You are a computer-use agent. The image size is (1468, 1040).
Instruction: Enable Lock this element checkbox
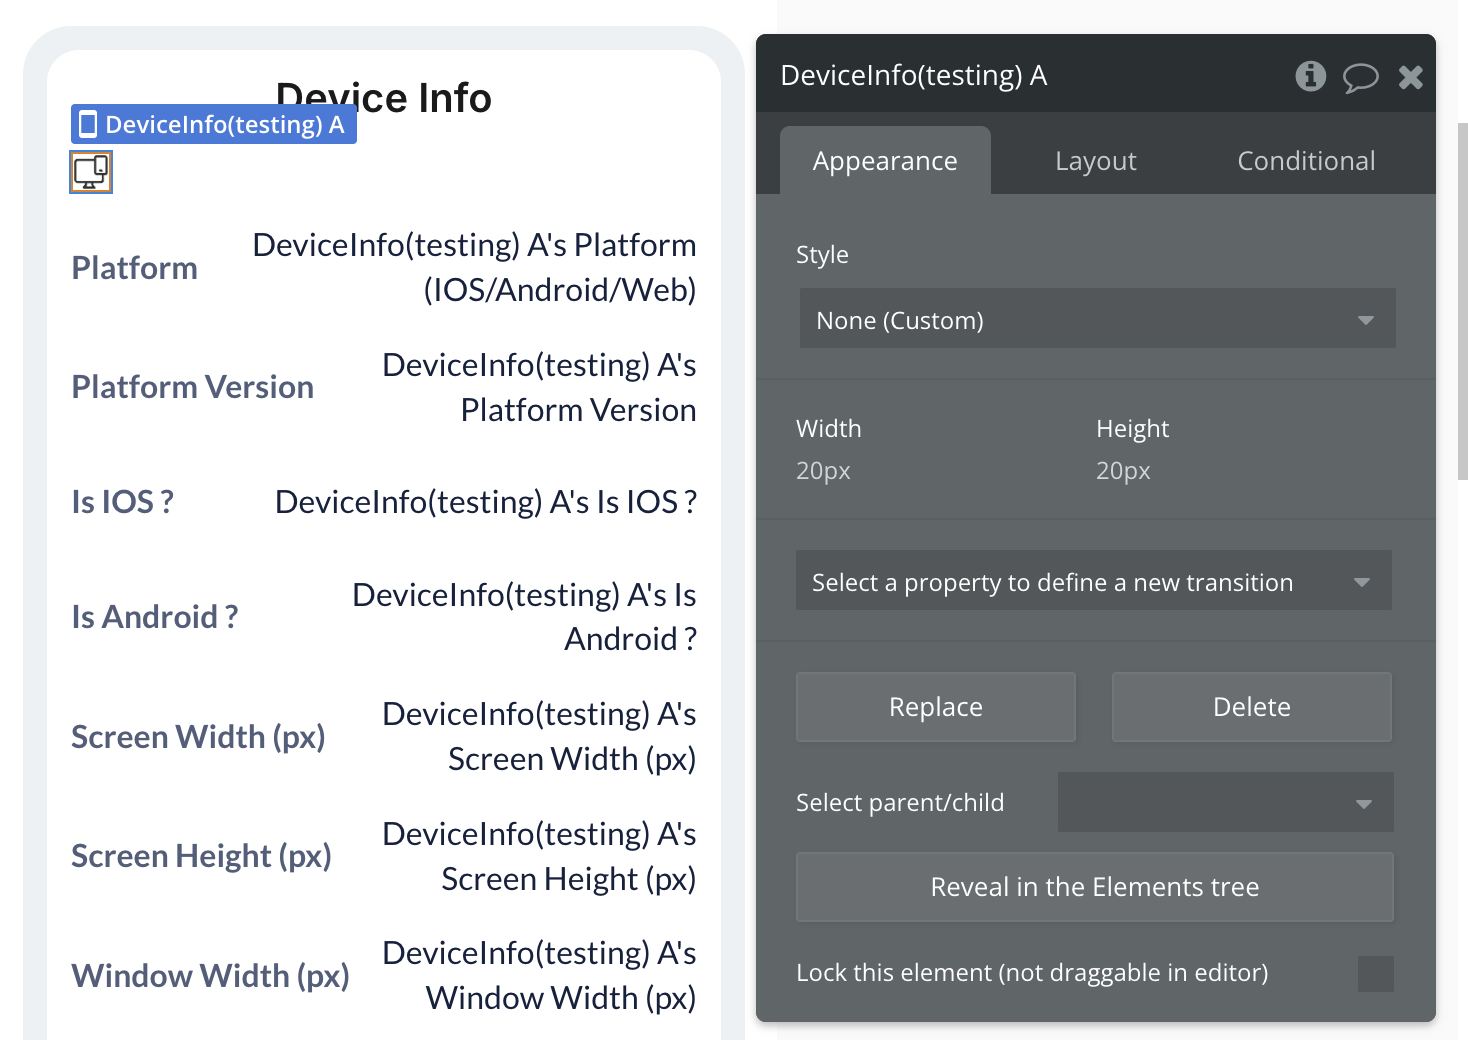(1375, 973)
